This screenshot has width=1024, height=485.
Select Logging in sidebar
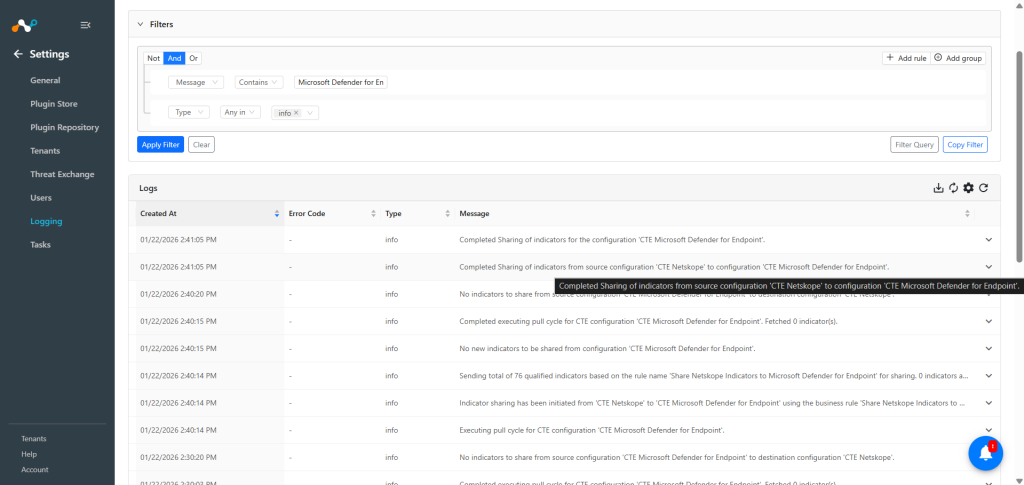46,221
